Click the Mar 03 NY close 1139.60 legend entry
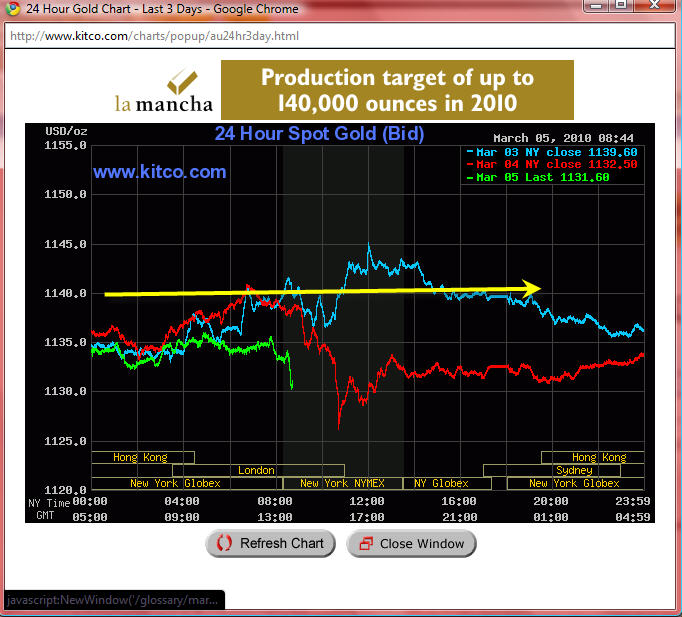This screenshot has width=682, height=617. [552, 152]
